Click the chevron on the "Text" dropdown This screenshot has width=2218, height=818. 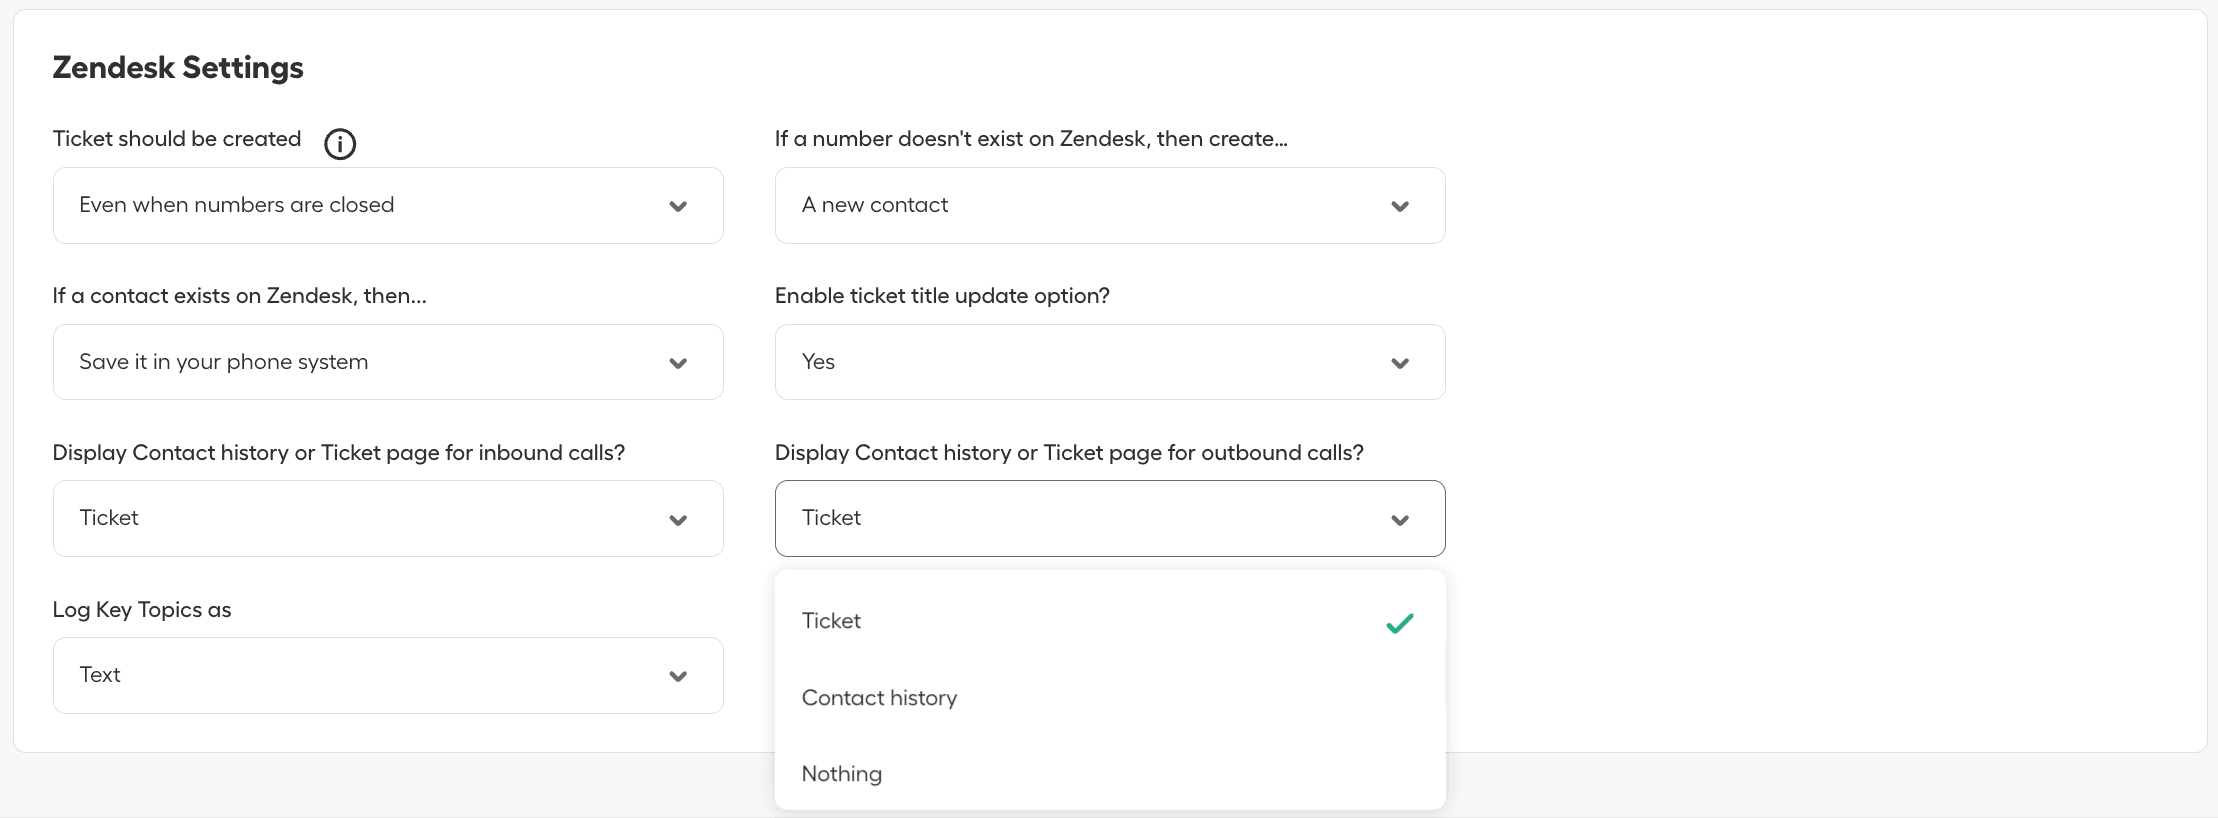pos(678,675)
